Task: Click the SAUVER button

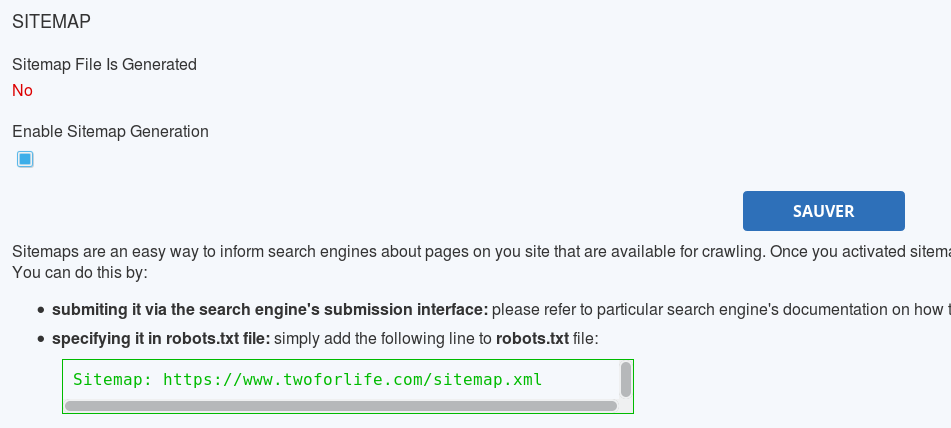Action: [x=823, y=211]
